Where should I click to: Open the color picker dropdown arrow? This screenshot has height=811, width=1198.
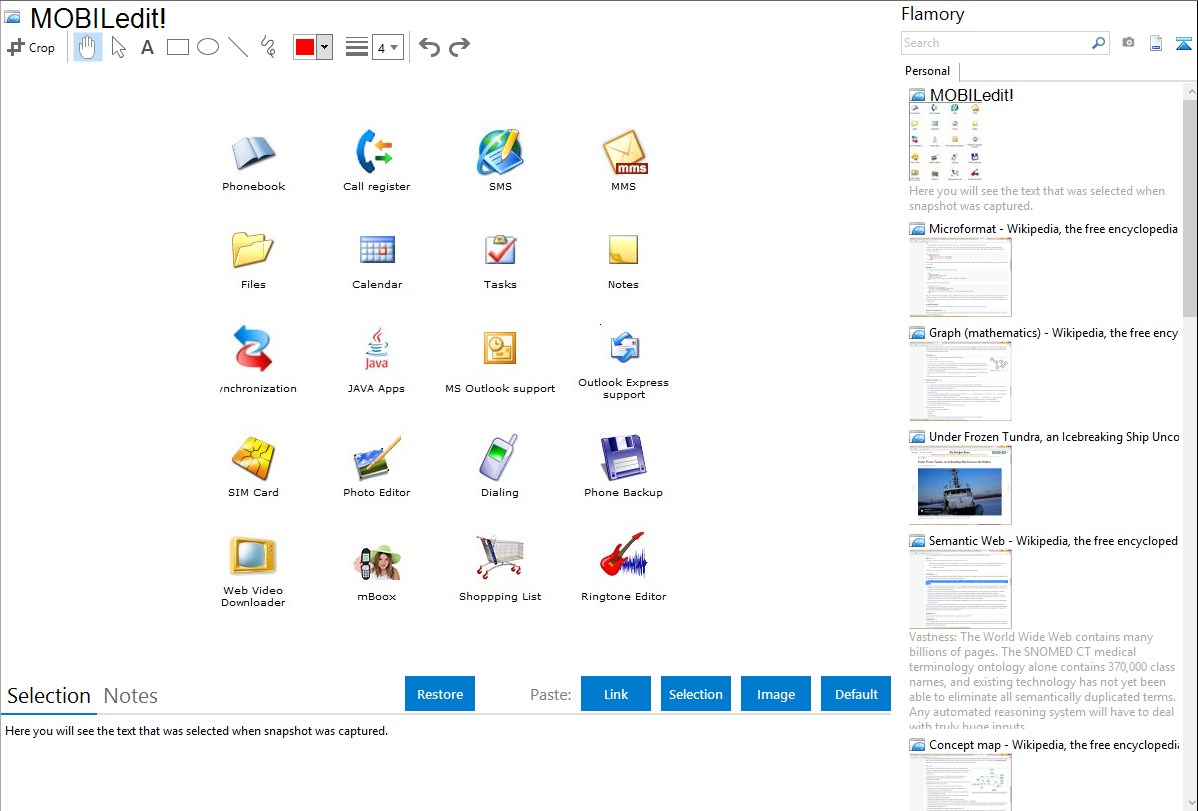tap(324, 47)
